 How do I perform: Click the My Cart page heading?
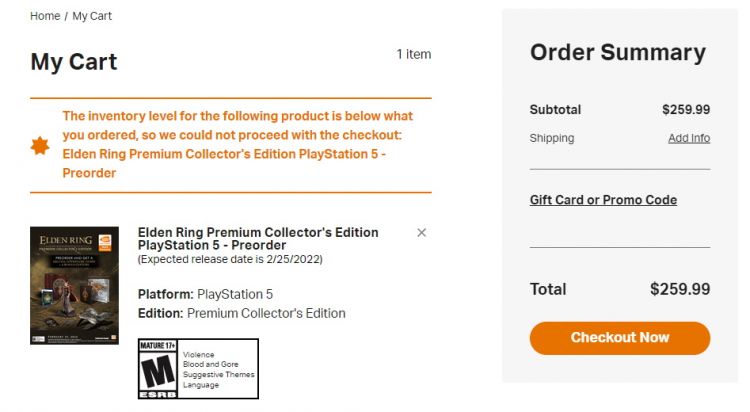[74, 62]
